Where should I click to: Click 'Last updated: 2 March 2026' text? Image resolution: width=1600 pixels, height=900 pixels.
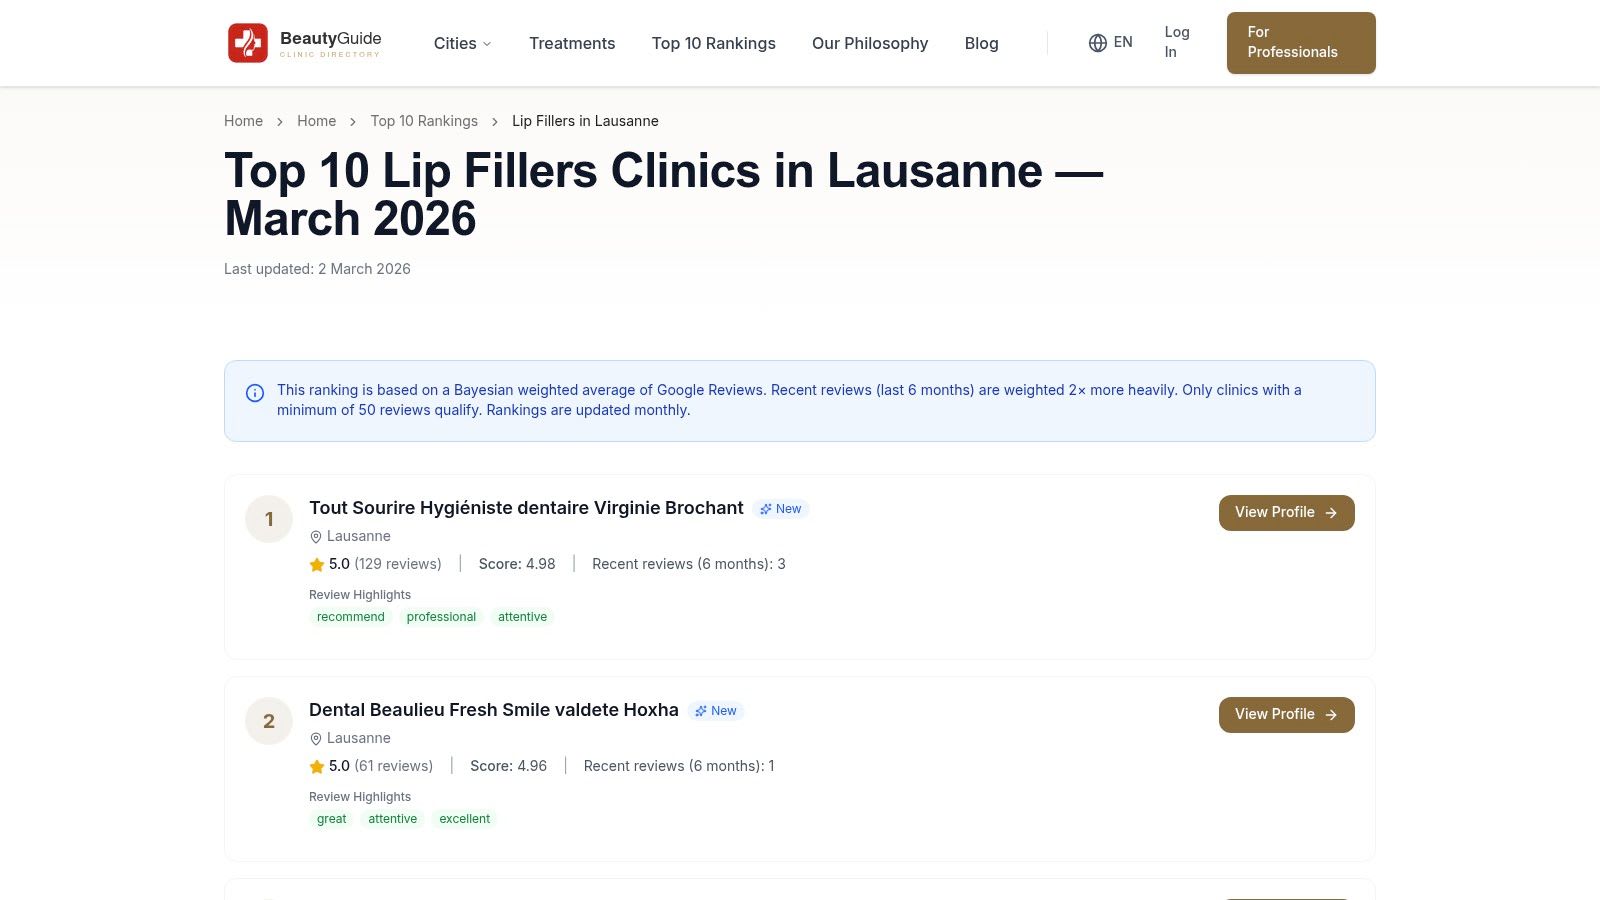(x=317, y=269)
